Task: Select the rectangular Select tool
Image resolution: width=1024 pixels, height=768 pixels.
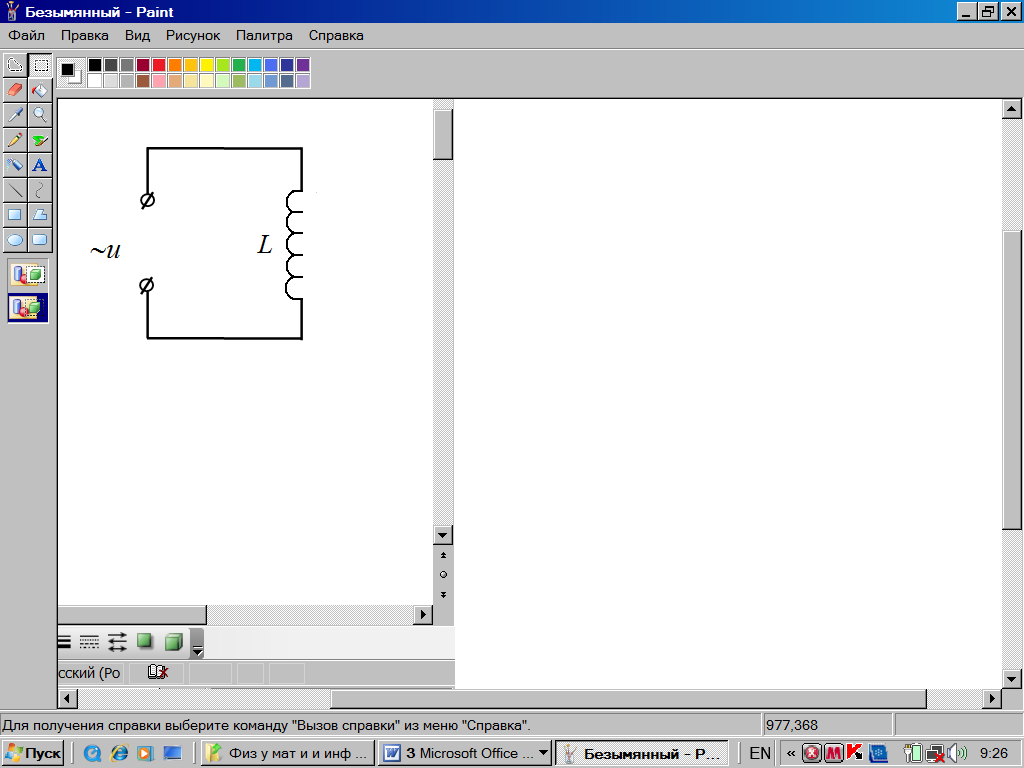Action: (x=40, y=65)
